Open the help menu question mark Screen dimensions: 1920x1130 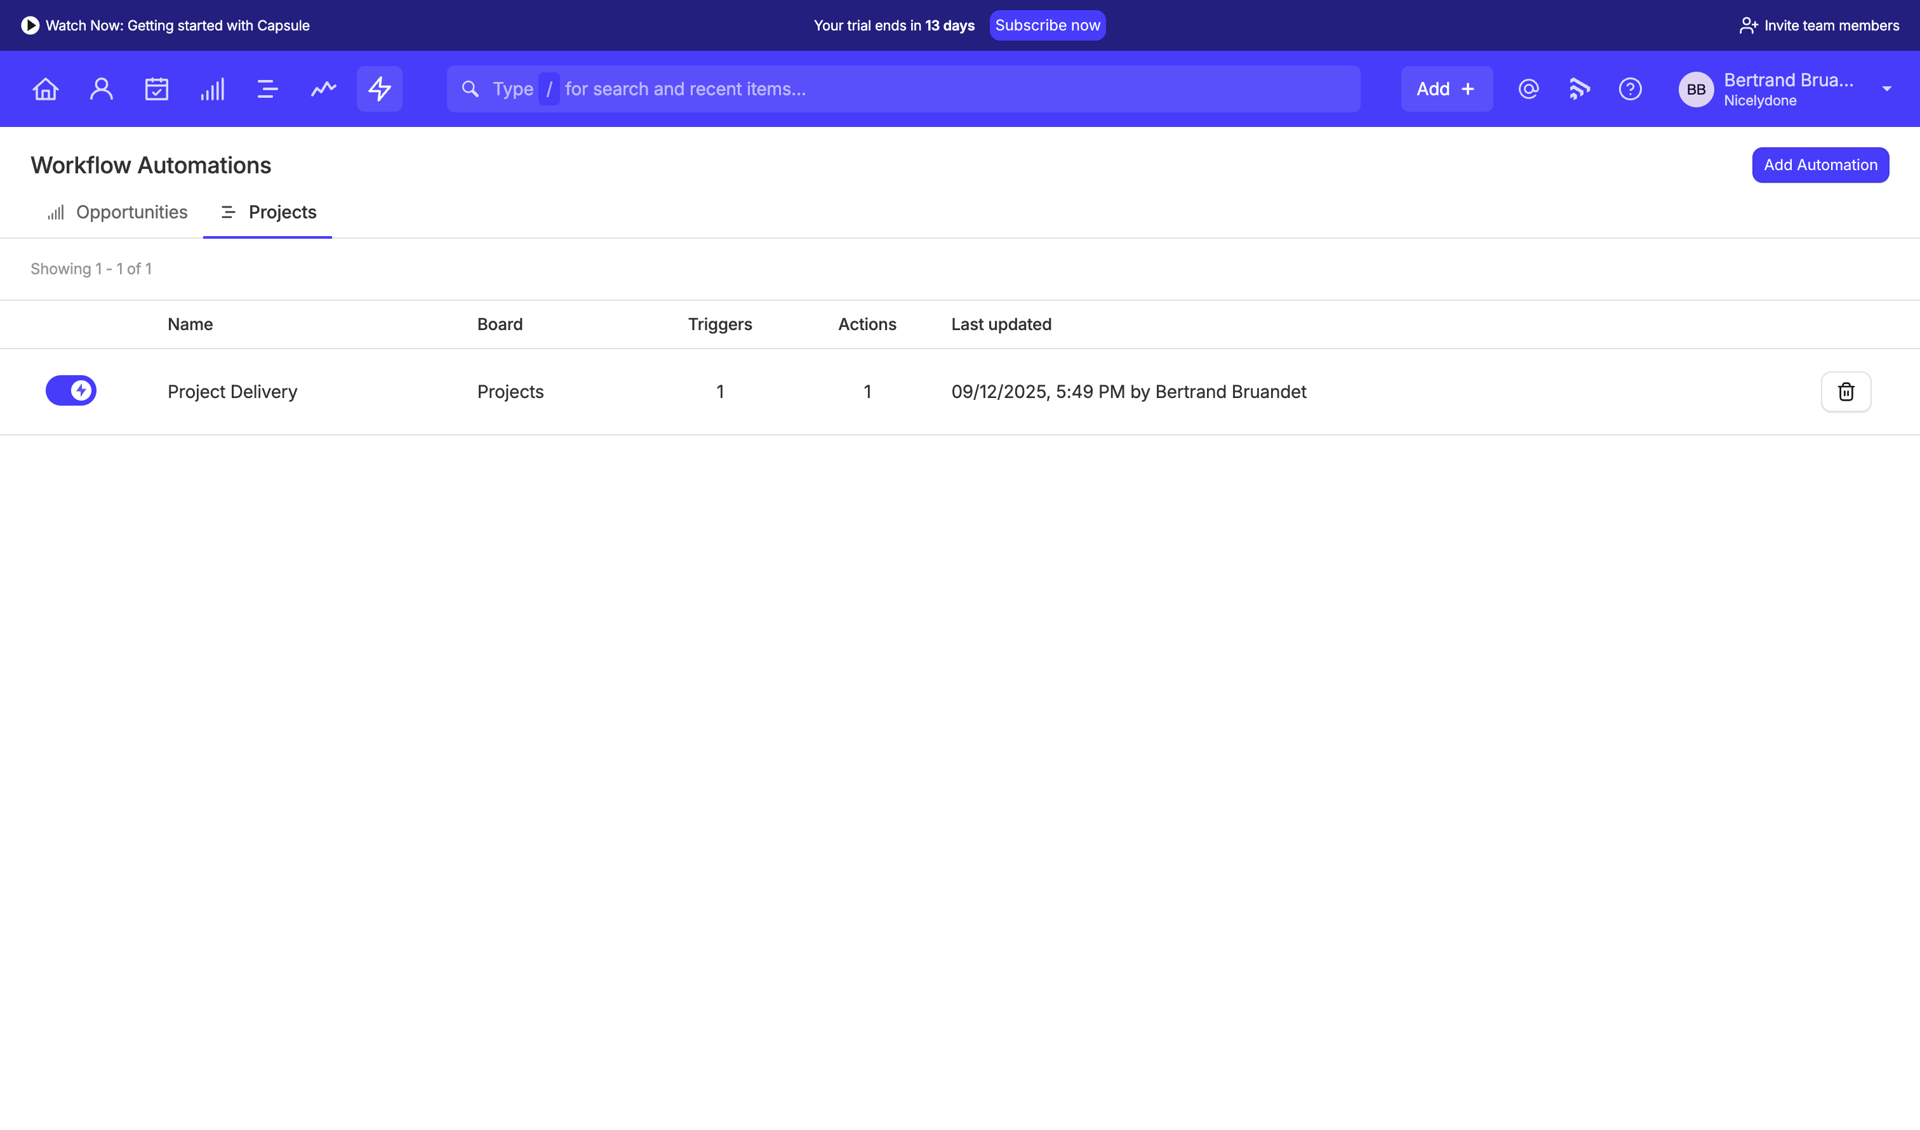pyautogui.click(x=1630, y=89)
